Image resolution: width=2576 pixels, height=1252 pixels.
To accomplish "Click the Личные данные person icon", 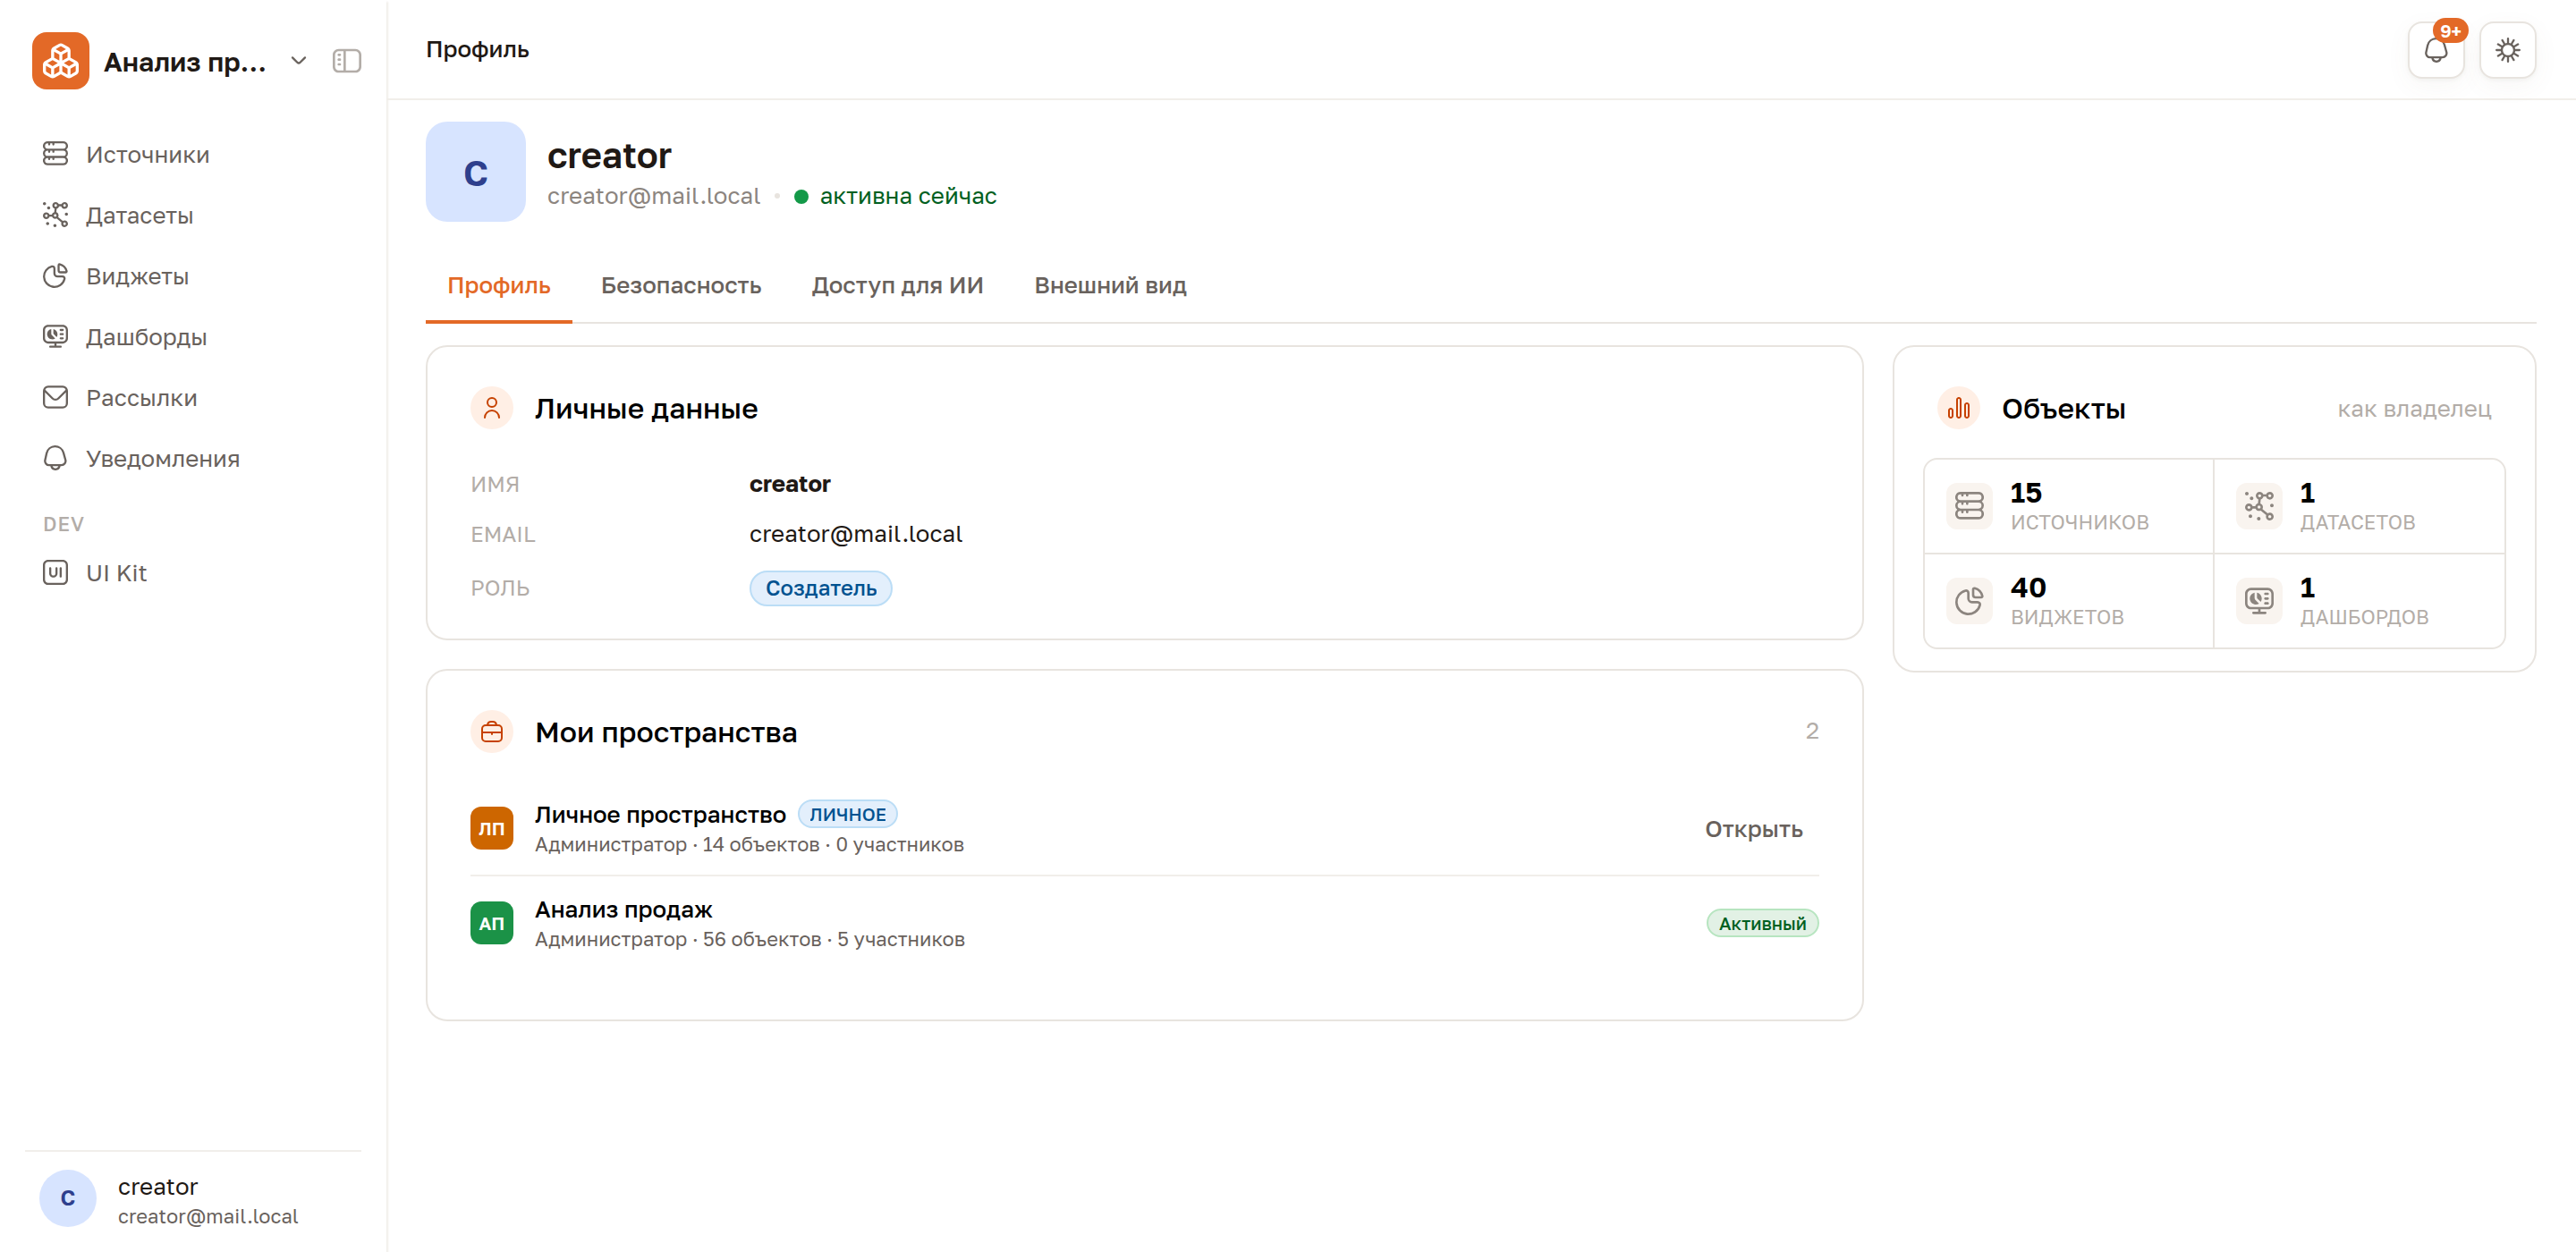I will (492, 408).
